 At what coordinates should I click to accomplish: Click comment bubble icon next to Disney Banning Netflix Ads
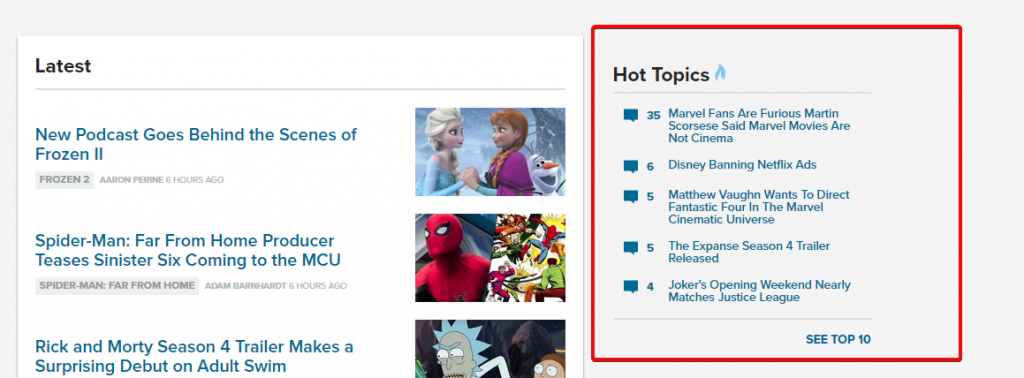(x=630, y=166)
